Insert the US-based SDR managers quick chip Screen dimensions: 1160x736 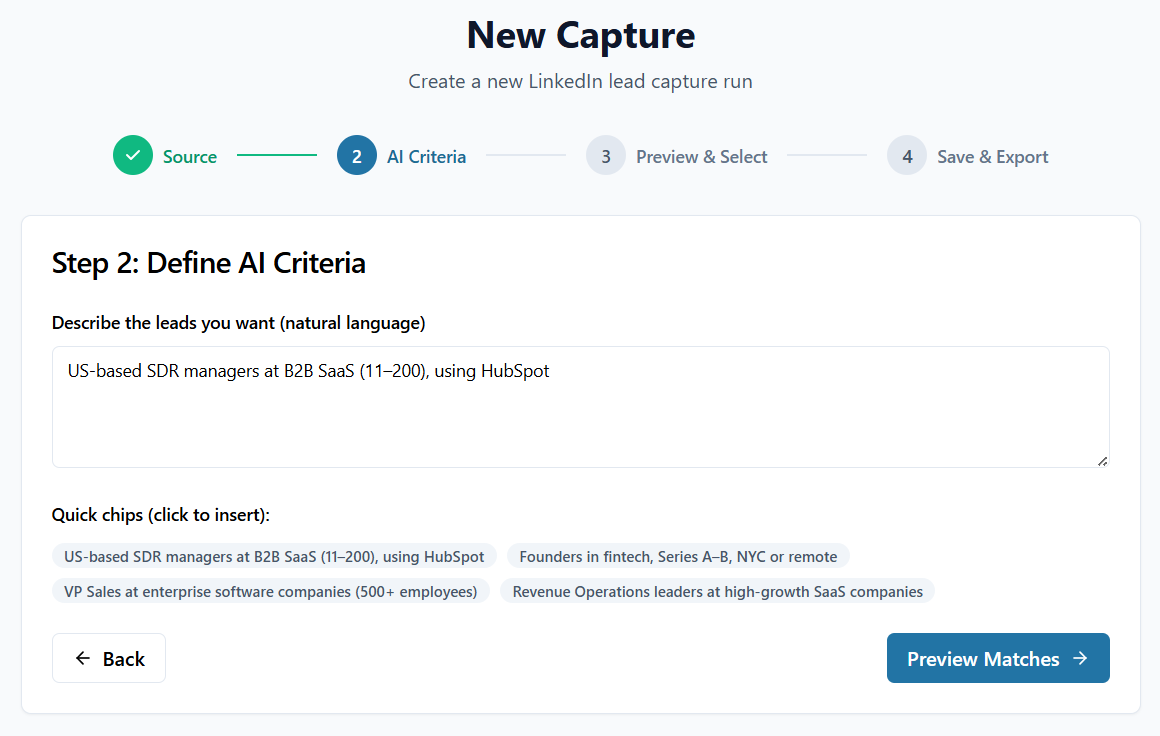274,556
